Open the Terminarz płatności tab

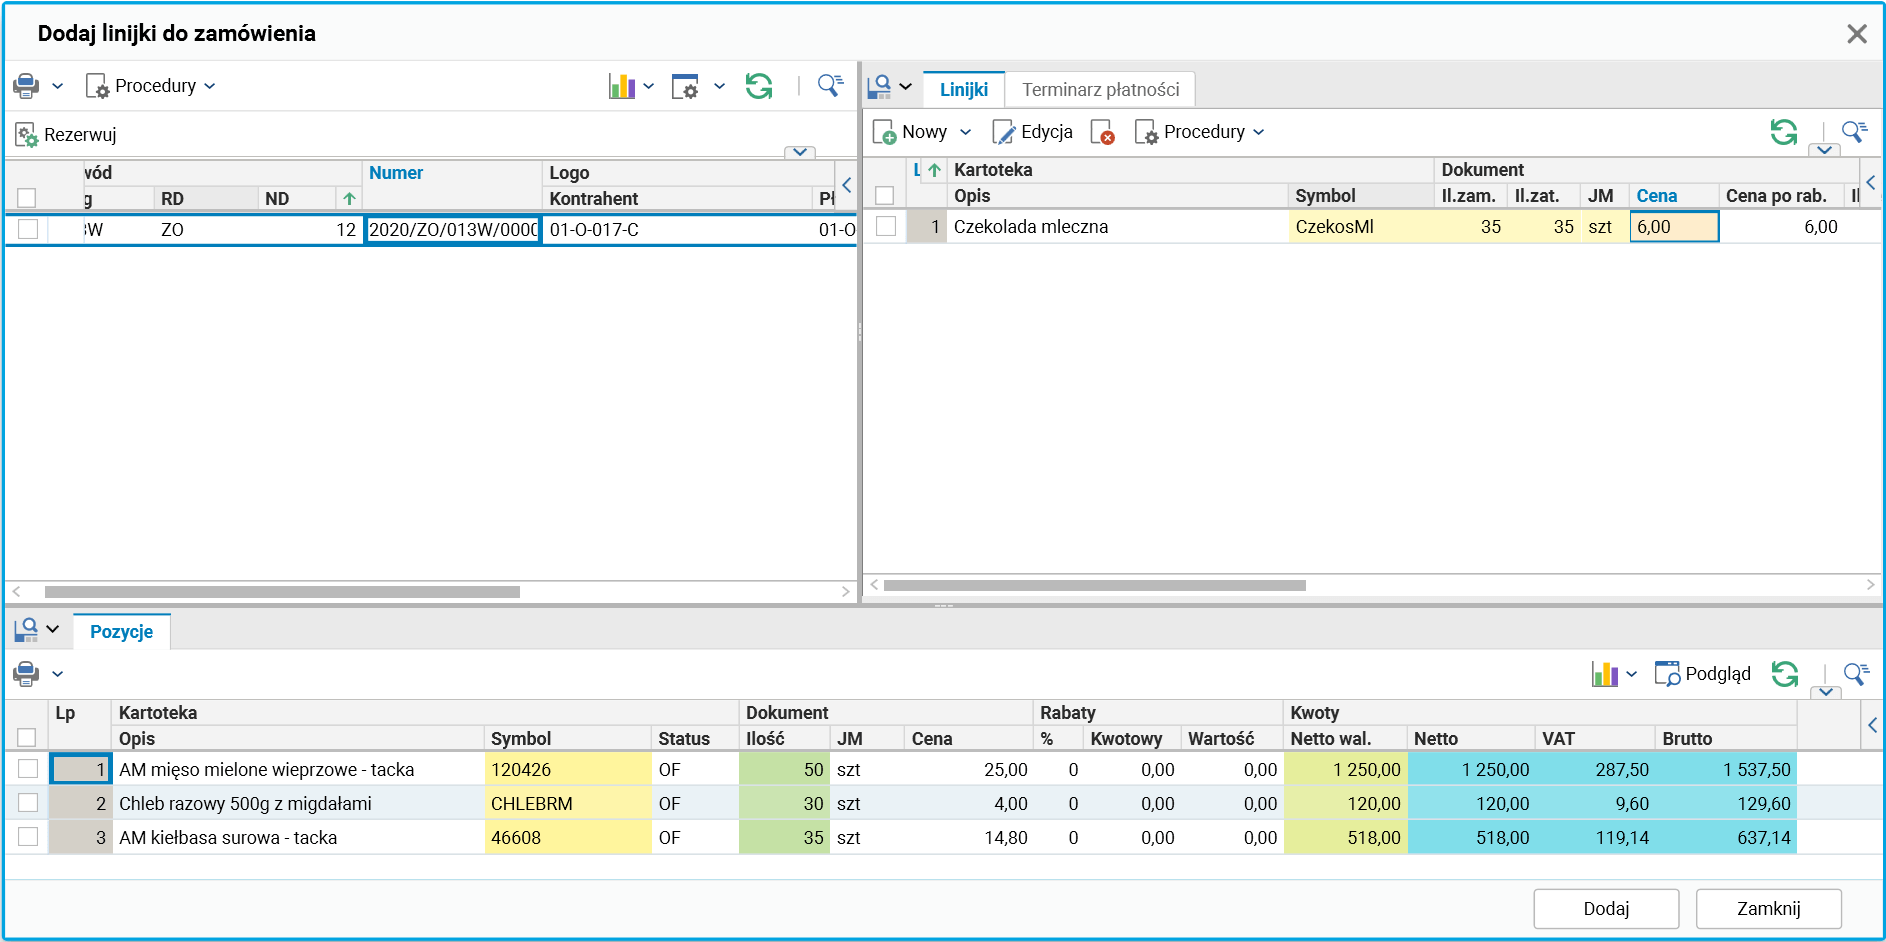click(1101, 90)
